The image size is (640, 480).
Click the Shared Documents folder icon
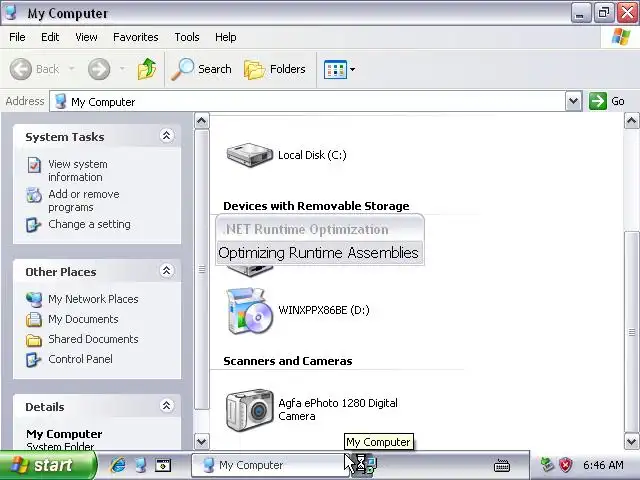[34, 340]
